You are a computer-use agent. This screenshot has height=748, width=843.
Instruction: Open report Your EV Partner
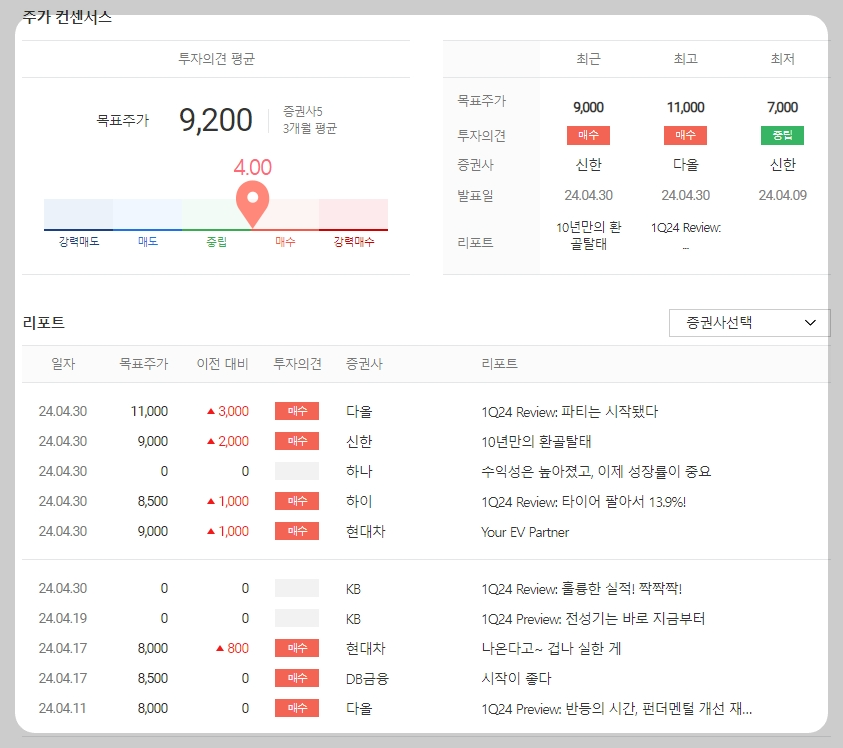pyautogui.click(x=525, y=532)
